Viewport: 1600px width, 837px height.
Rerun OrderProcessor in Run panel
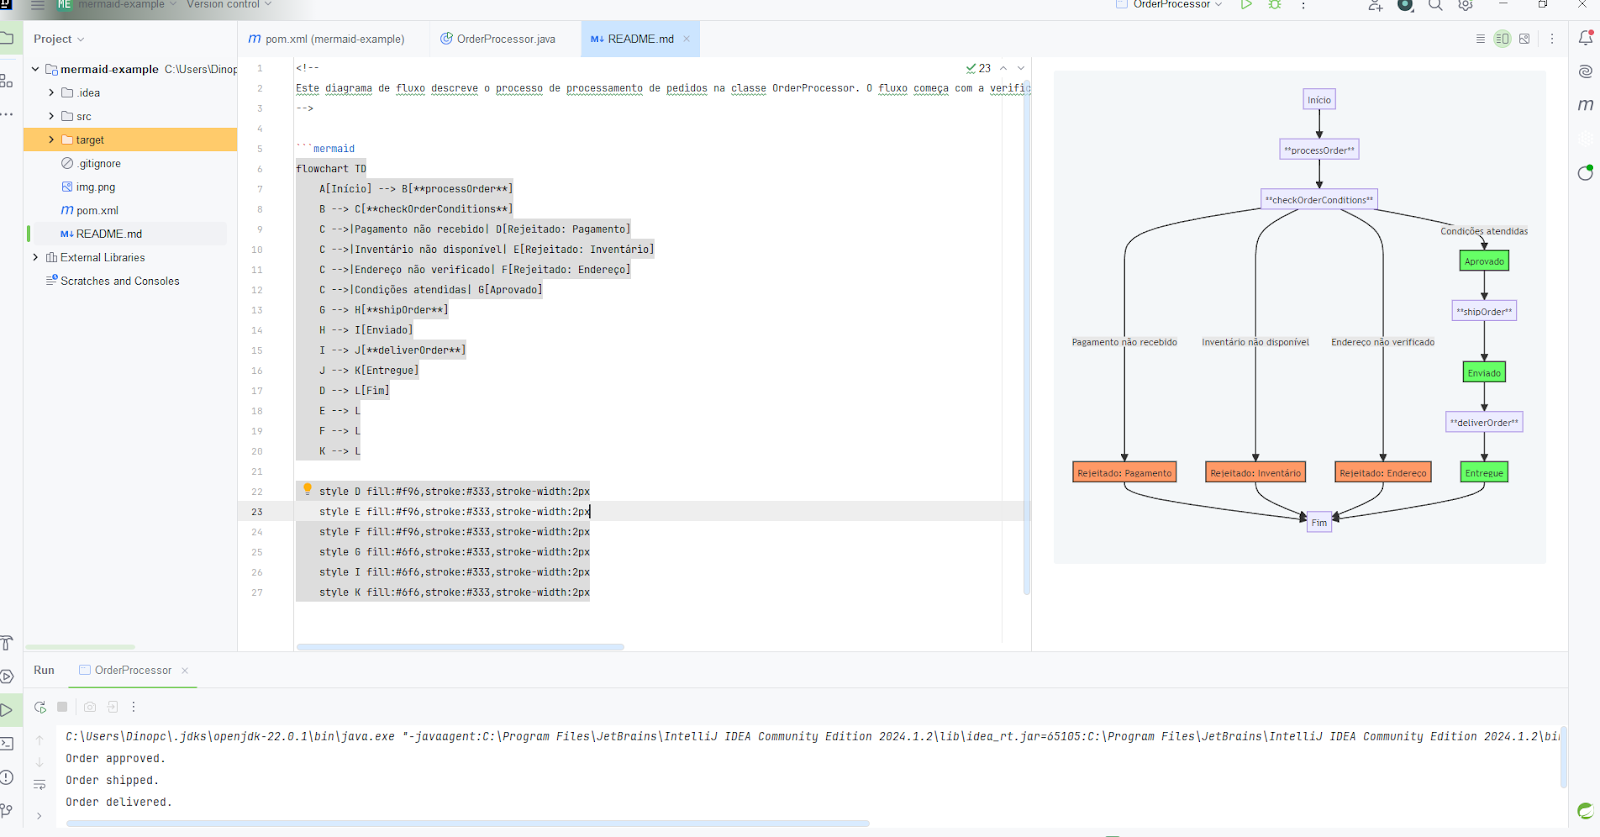[40, 707]
